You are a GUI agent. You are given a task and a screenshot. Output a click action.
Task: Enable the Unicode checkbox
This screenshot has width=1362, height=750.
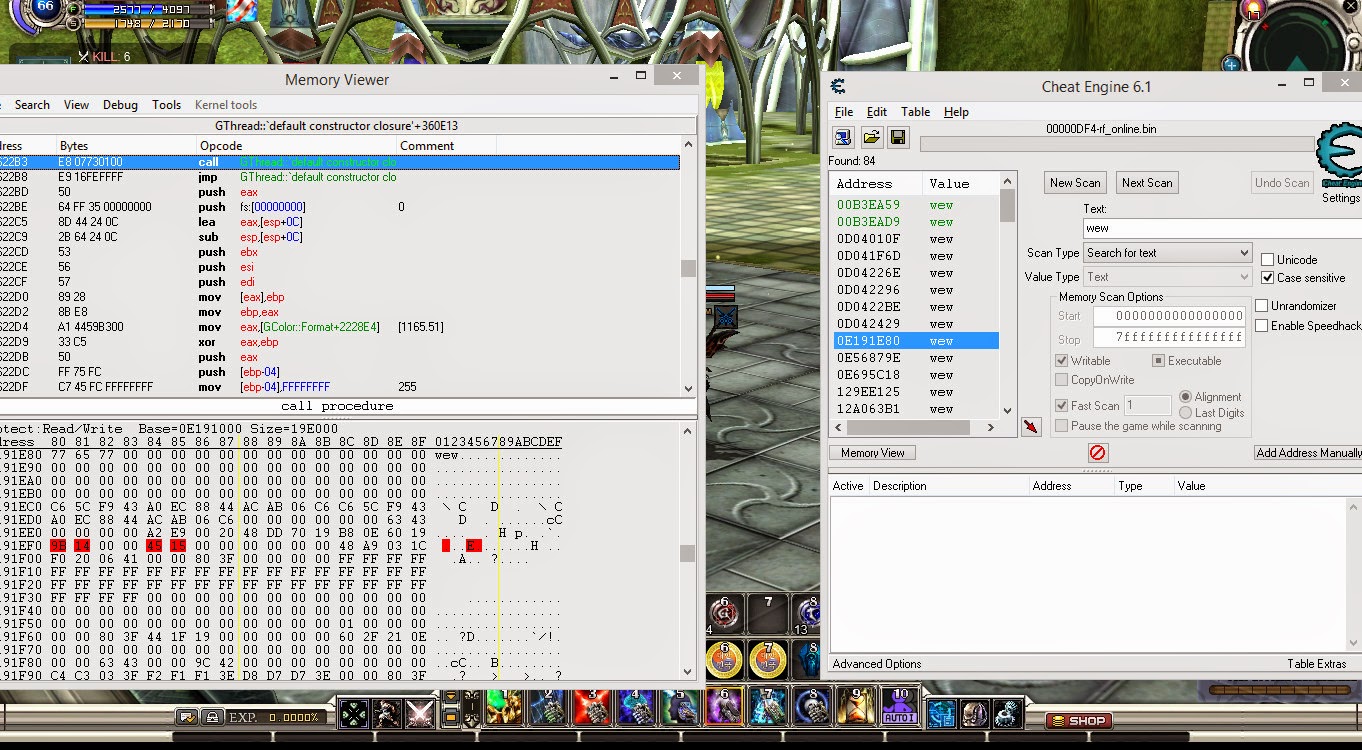tap(1268, 260)
